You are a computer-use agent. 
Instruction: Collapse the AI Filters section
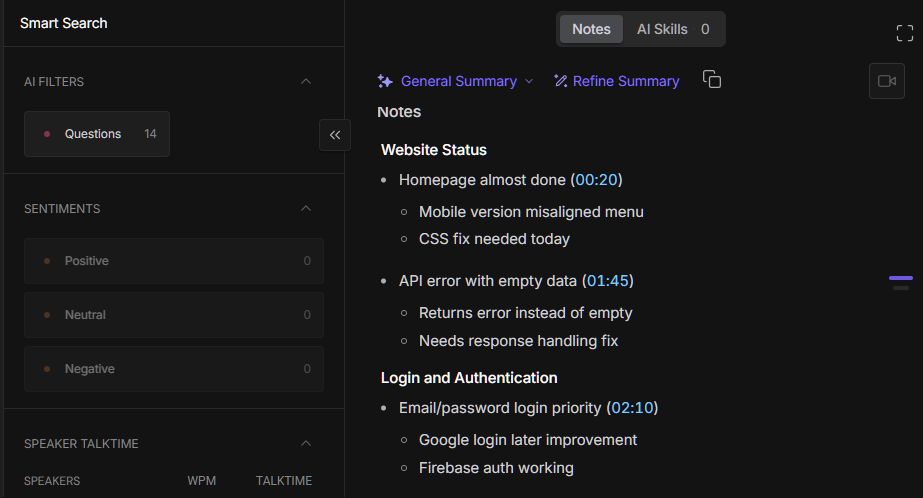(306, 81)
